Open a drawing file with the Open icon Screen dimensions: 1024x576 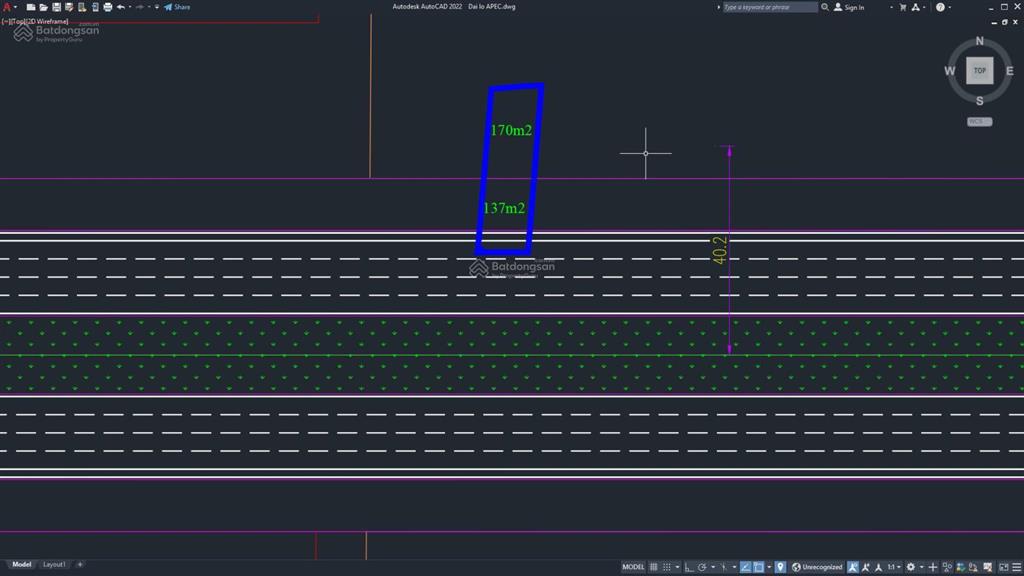point(44,6)
